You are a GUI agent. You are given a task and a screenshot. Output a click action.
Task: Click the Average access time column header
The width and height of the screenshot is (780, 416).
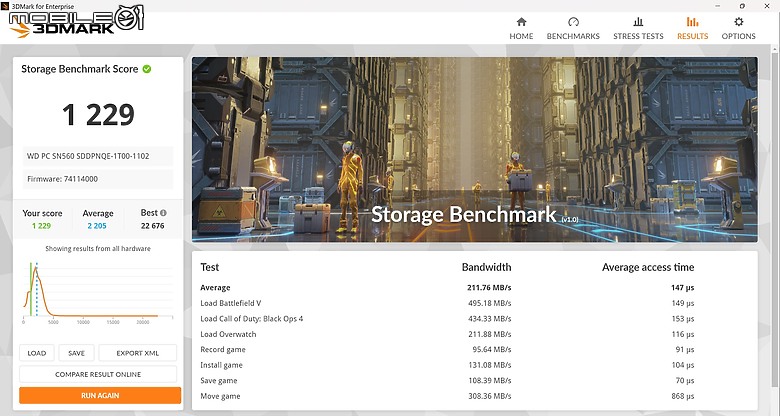(648, 267)
